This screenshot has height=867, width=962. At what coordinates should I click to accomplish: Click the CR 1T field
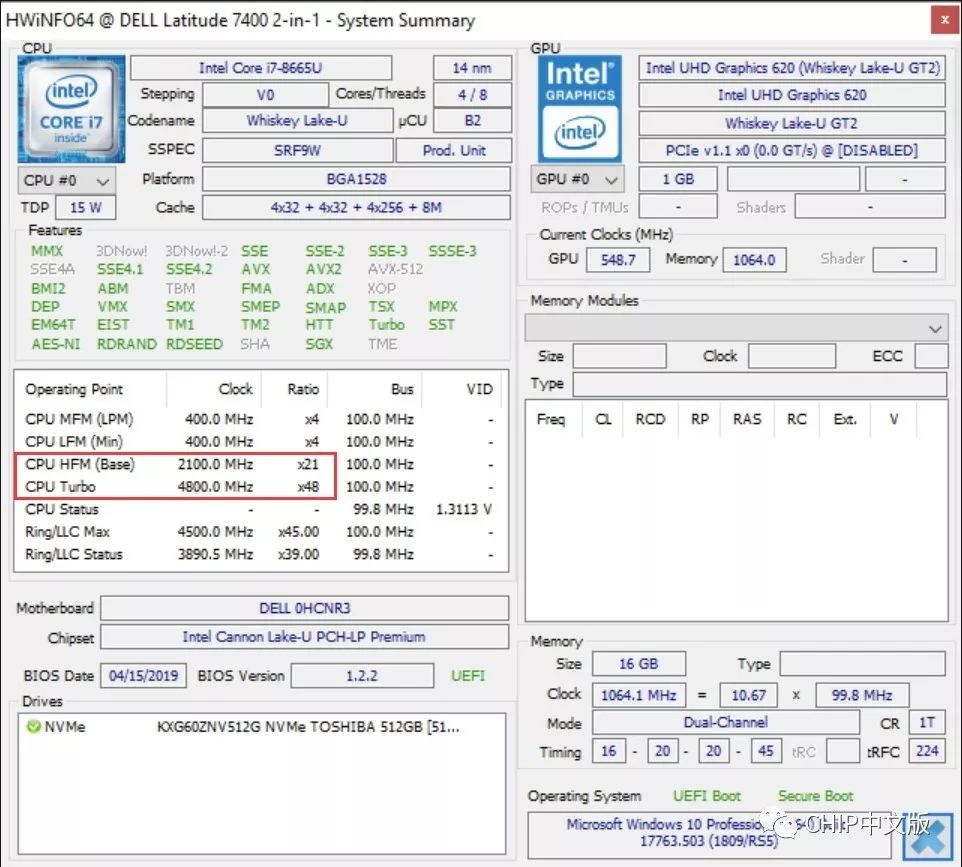(926, 723)
